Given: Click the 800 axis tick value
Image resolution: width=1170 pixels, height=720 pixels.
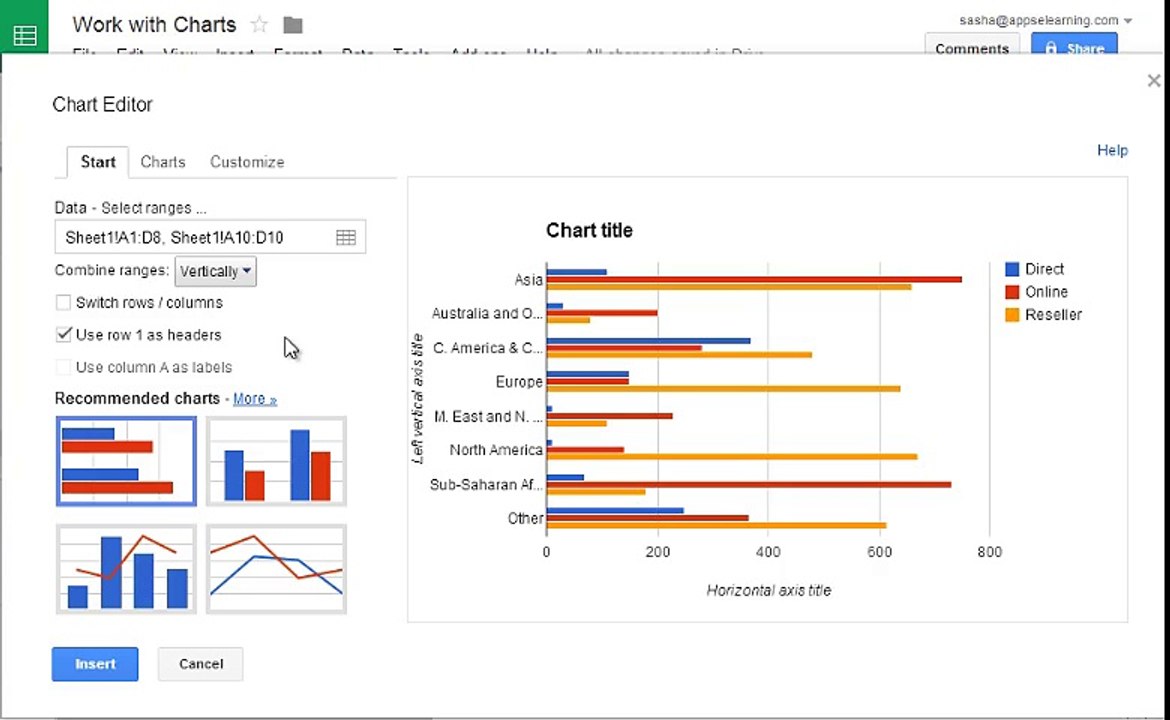Looking at the screenshot, I should 989,552.
